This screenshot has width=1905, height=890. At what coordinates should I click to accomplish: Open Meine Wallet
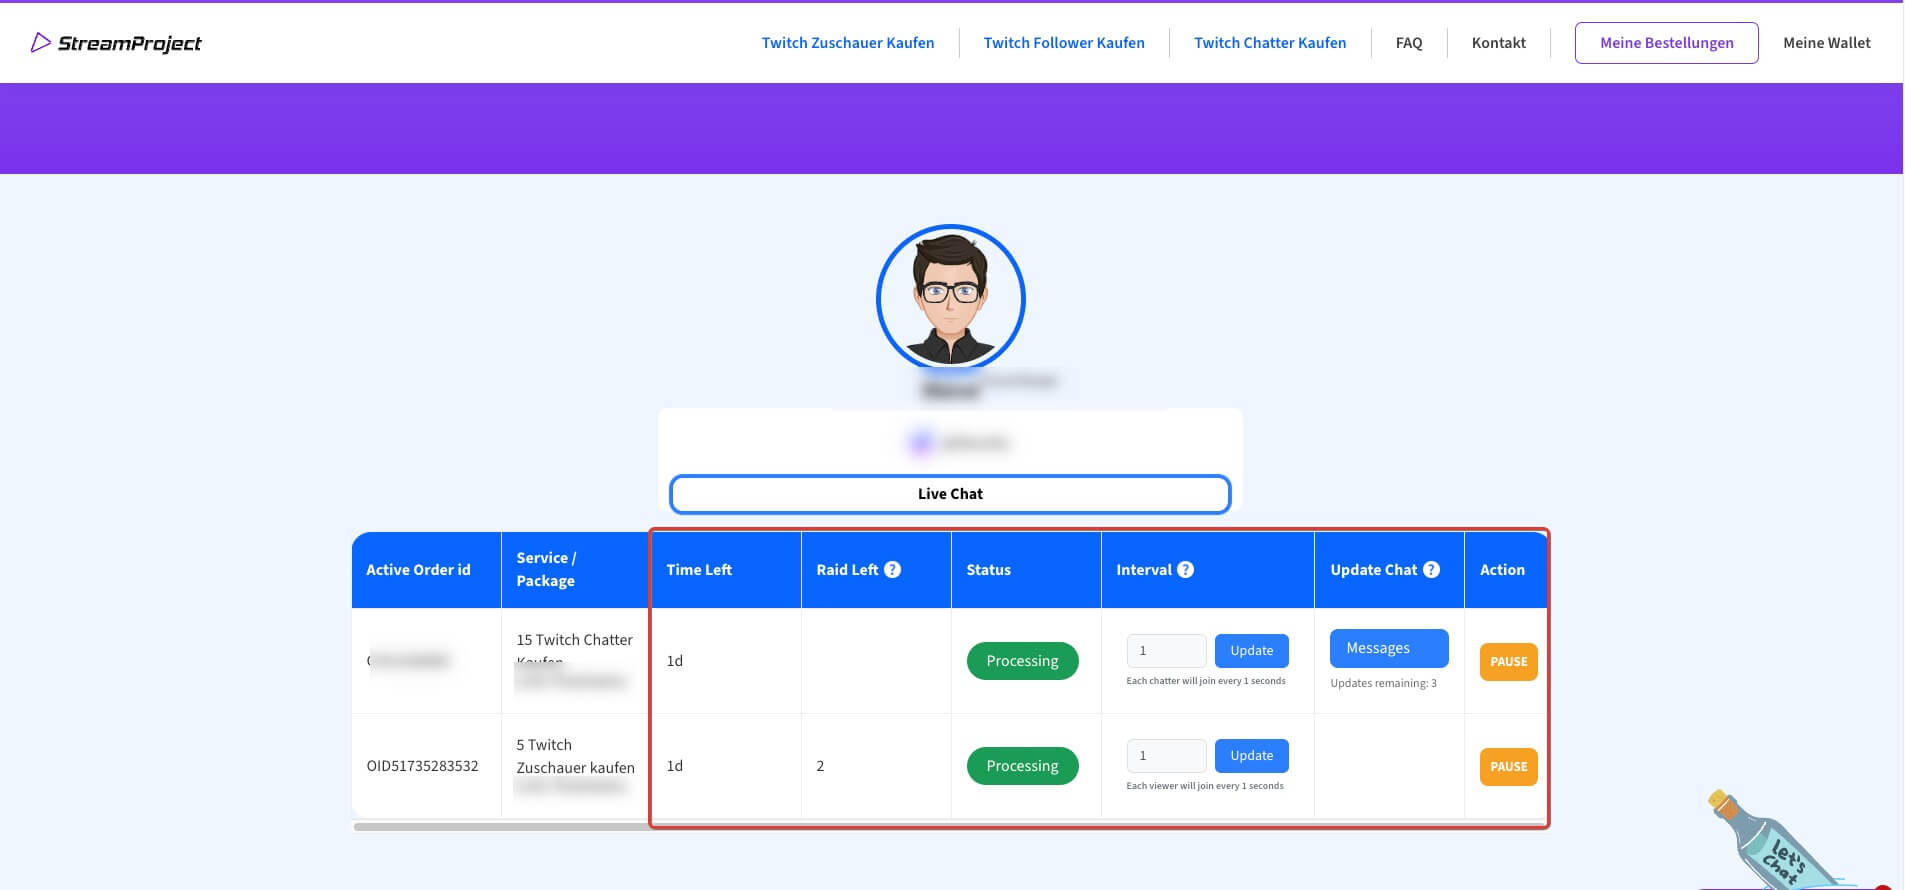coord(1827,43)
